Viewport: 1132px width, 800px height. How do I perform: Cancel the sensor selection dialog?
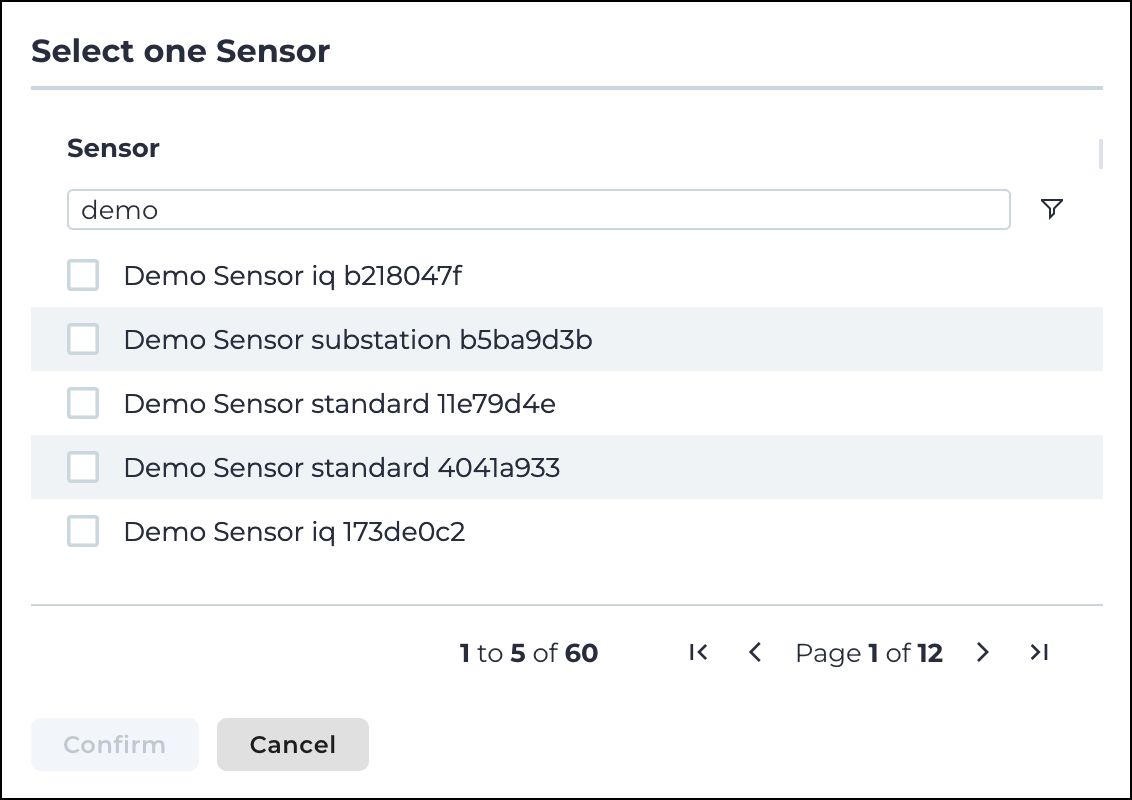coord(292,744)
